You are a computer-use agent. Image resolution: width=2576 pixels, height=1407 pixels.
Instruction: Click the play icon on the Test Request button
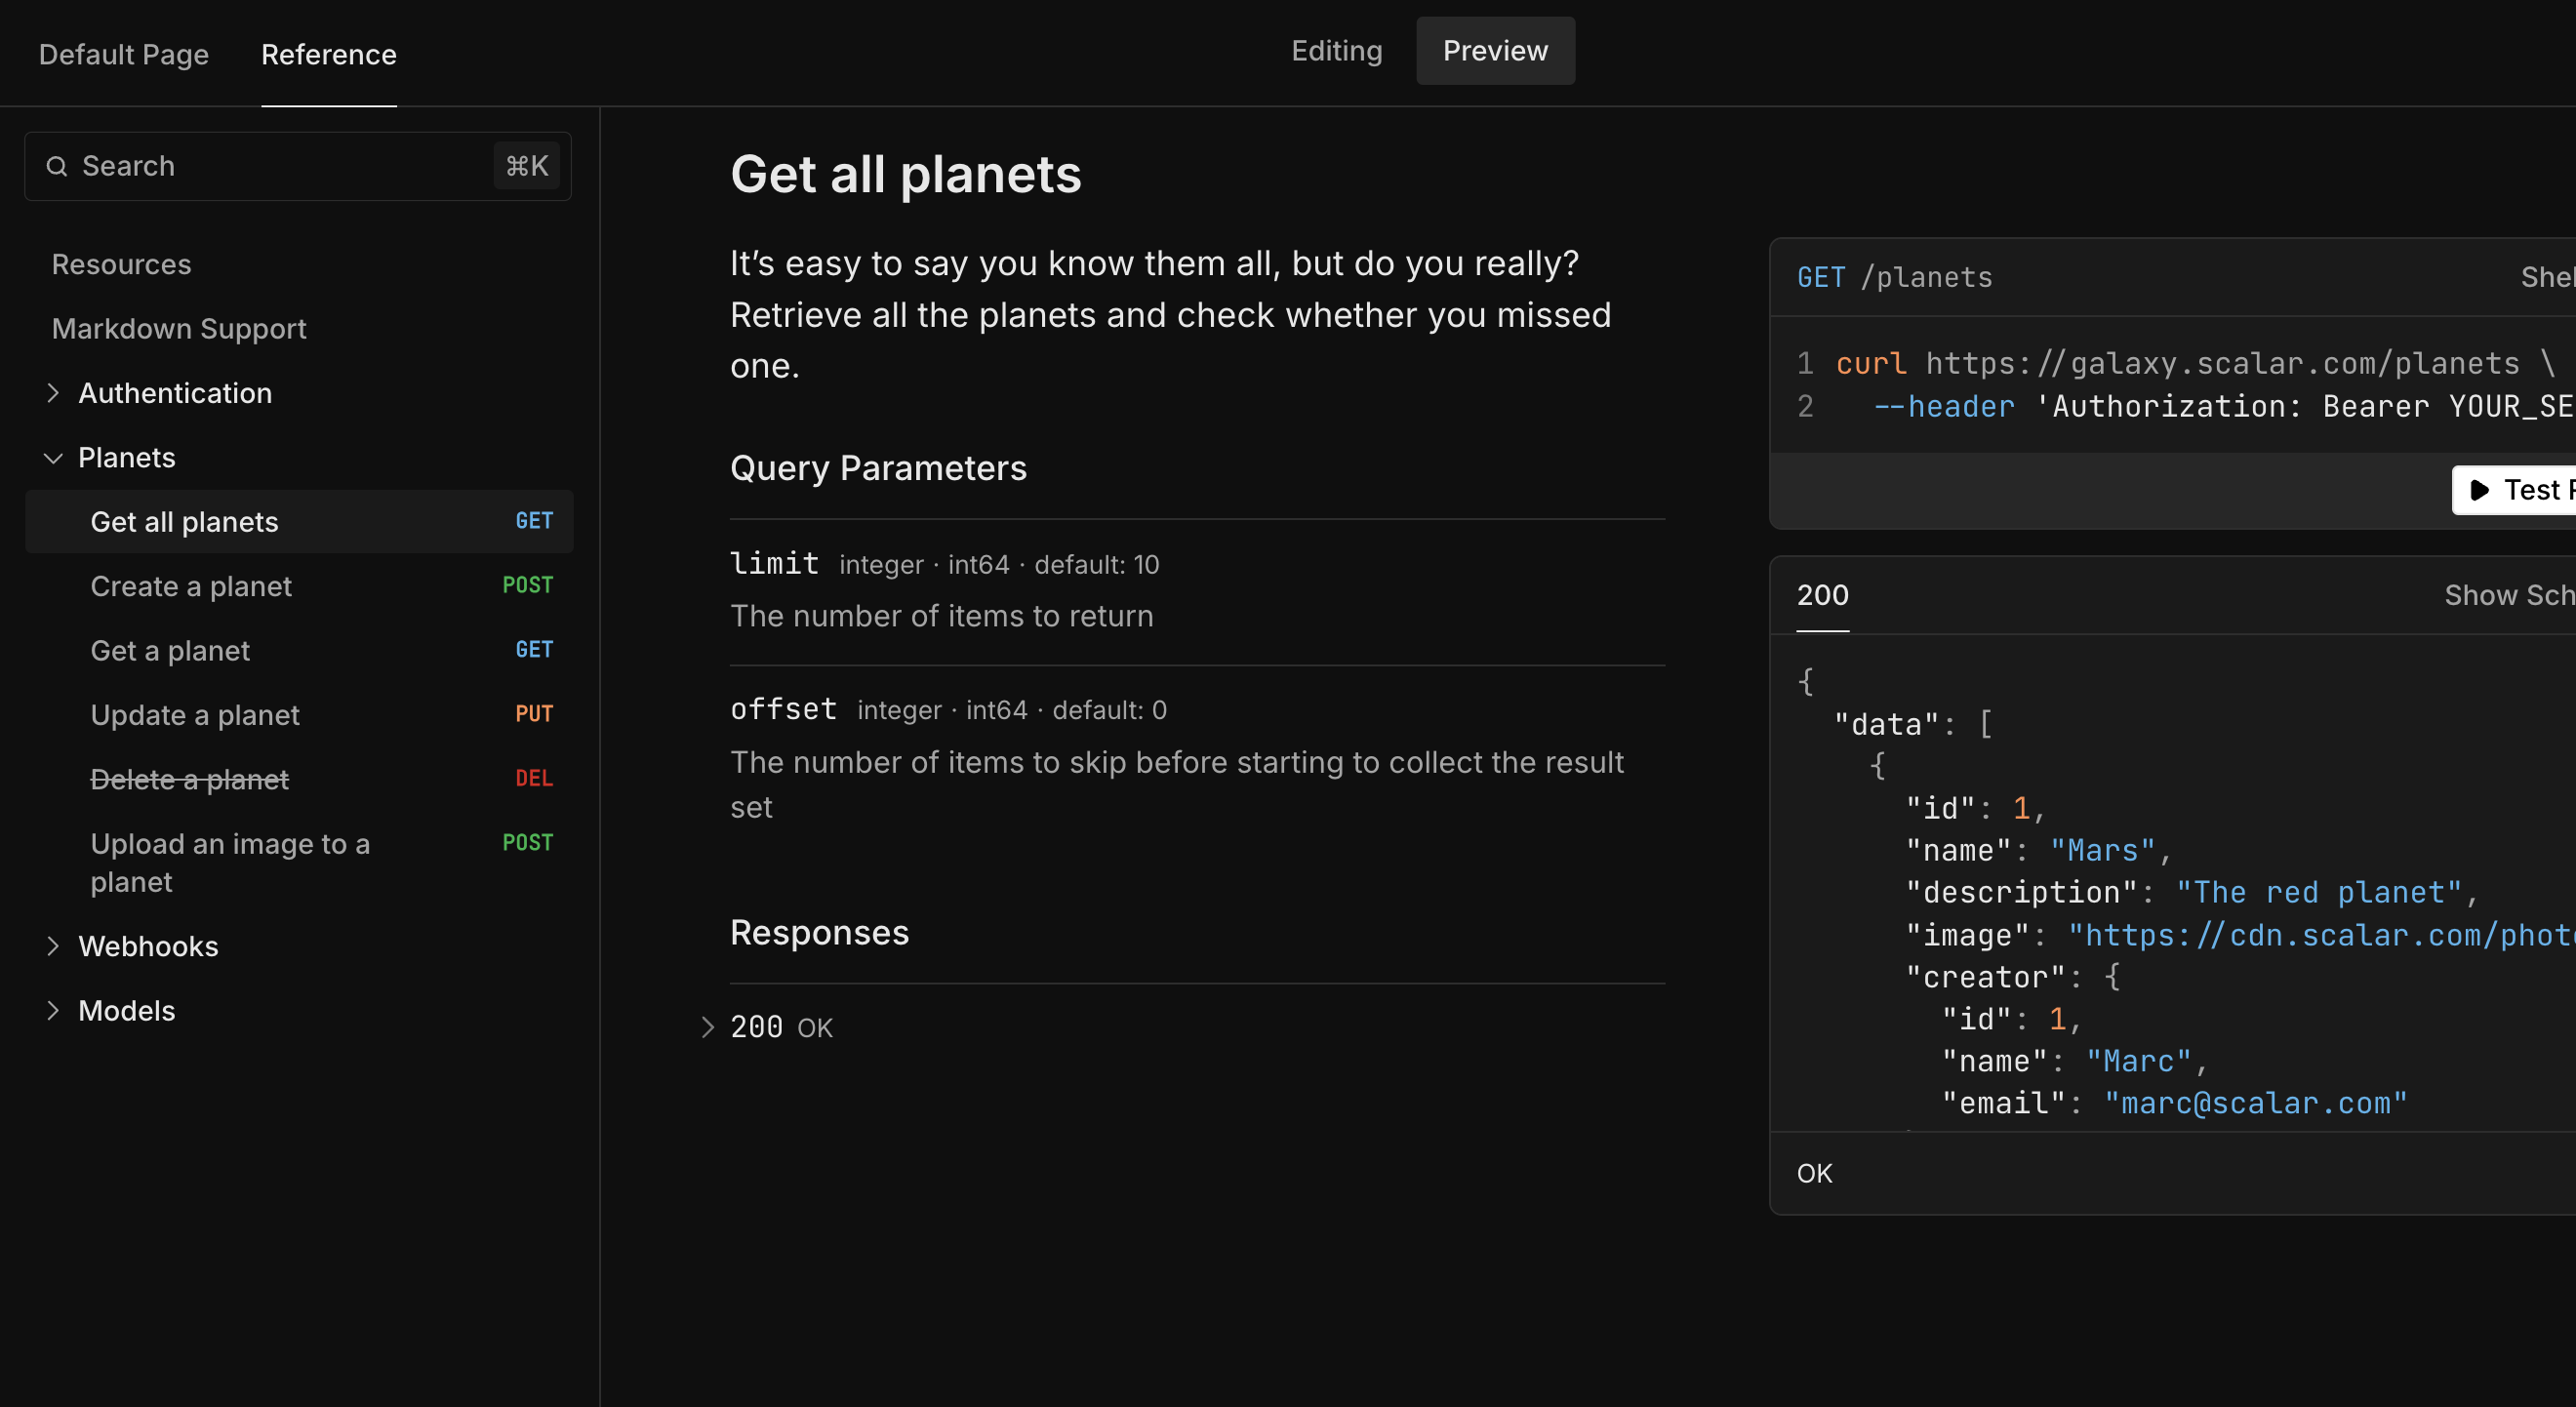2480,490
